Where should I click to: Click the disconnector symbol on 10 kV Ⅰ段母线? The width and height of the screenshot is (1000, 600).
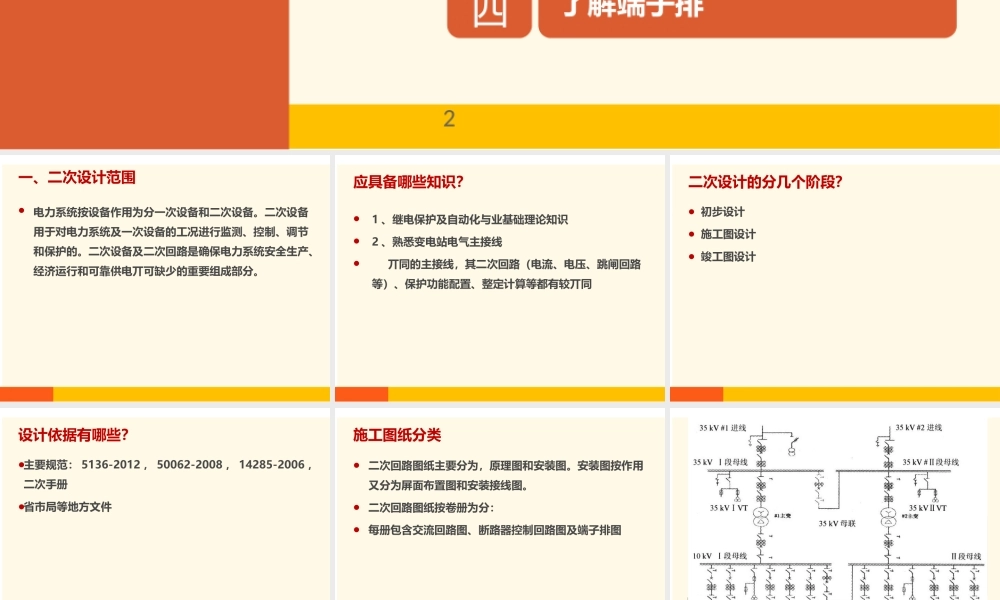pos(711,572)
